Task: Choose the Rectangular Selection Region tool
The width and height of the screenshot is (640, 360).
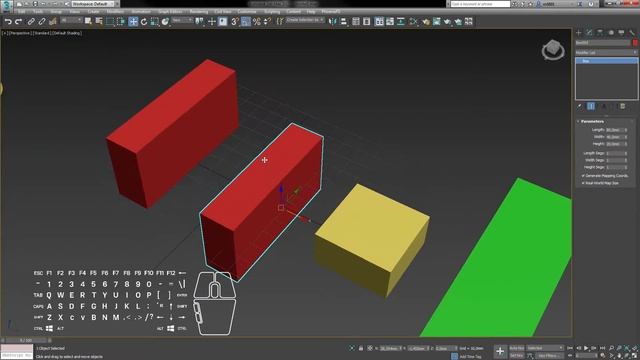Action: 110,22
